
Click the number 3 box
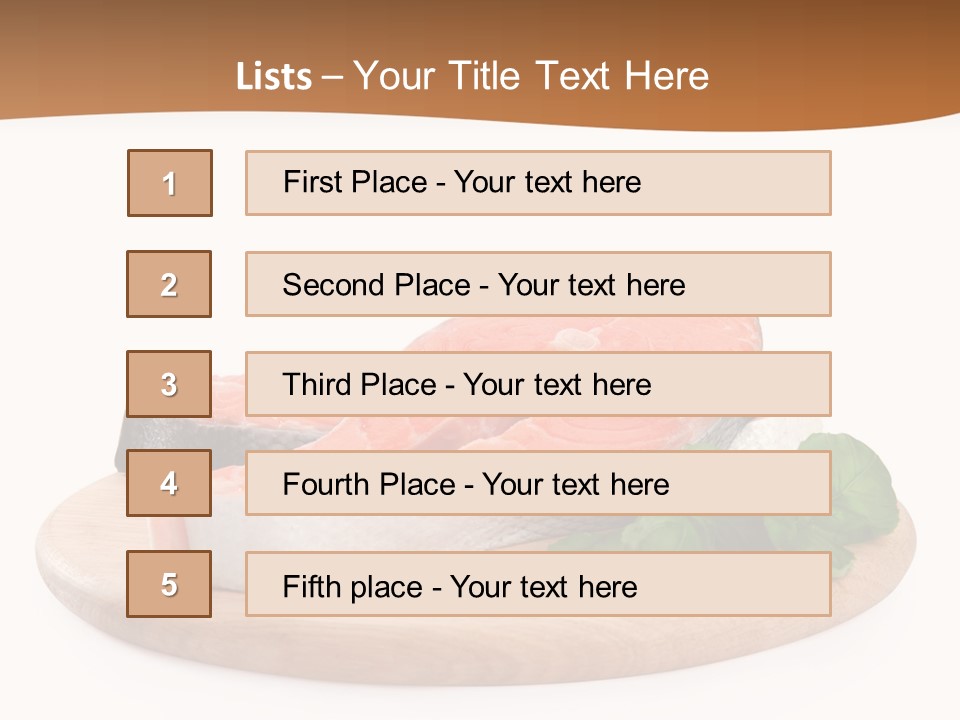click(x=169, y=384)
